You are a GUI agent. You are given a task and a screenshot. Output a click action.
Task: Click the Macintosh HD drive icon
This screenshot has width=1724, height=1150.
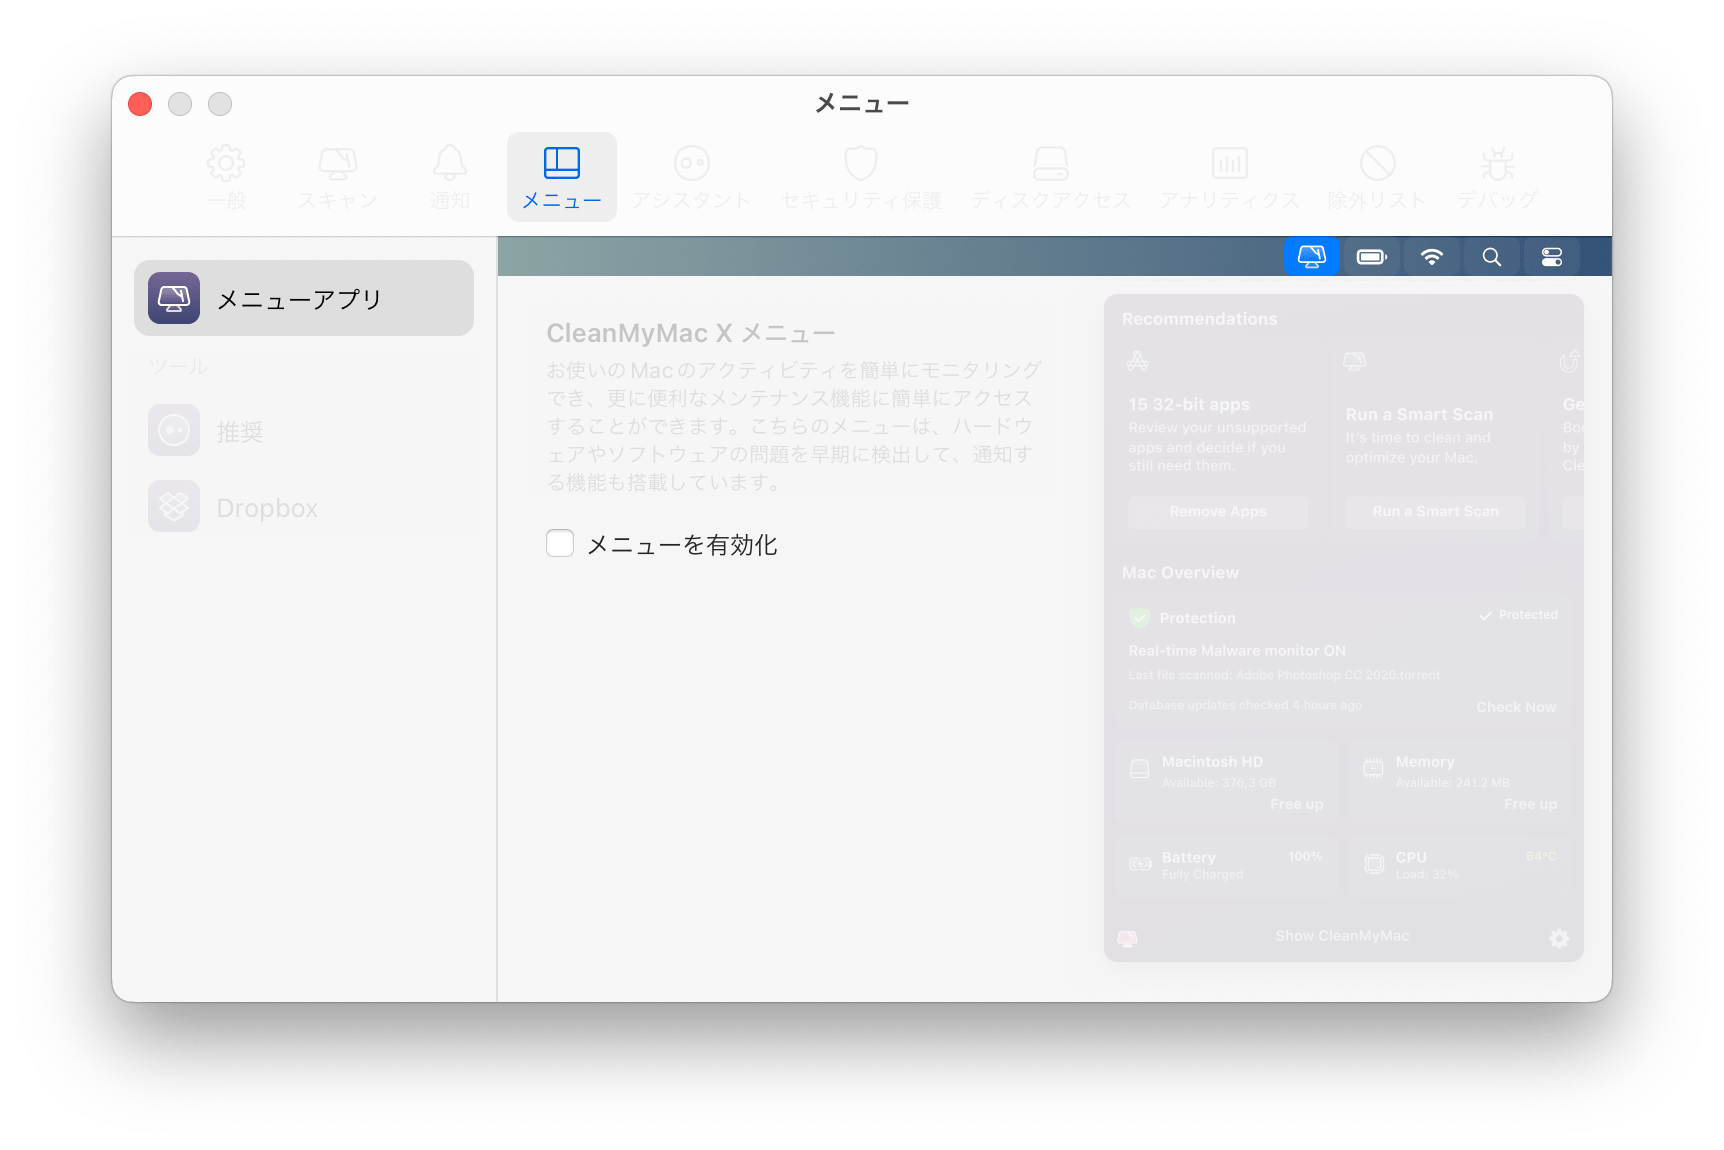(x=1140, y=769)
